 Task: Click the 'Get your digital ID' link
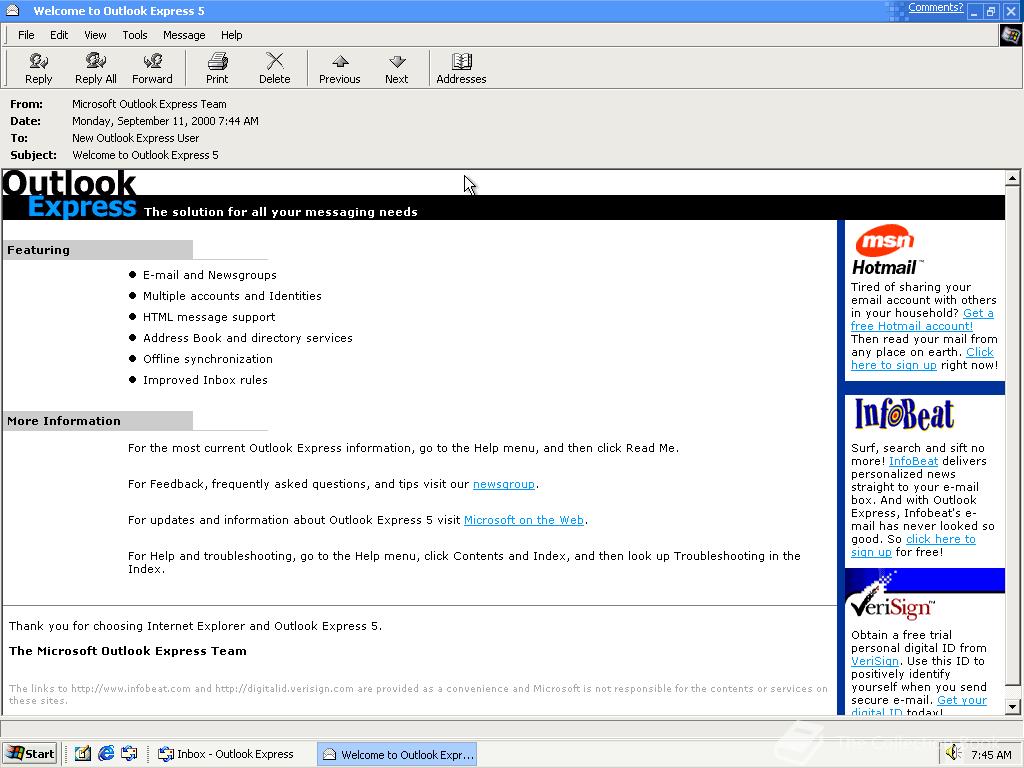(962, 700)
